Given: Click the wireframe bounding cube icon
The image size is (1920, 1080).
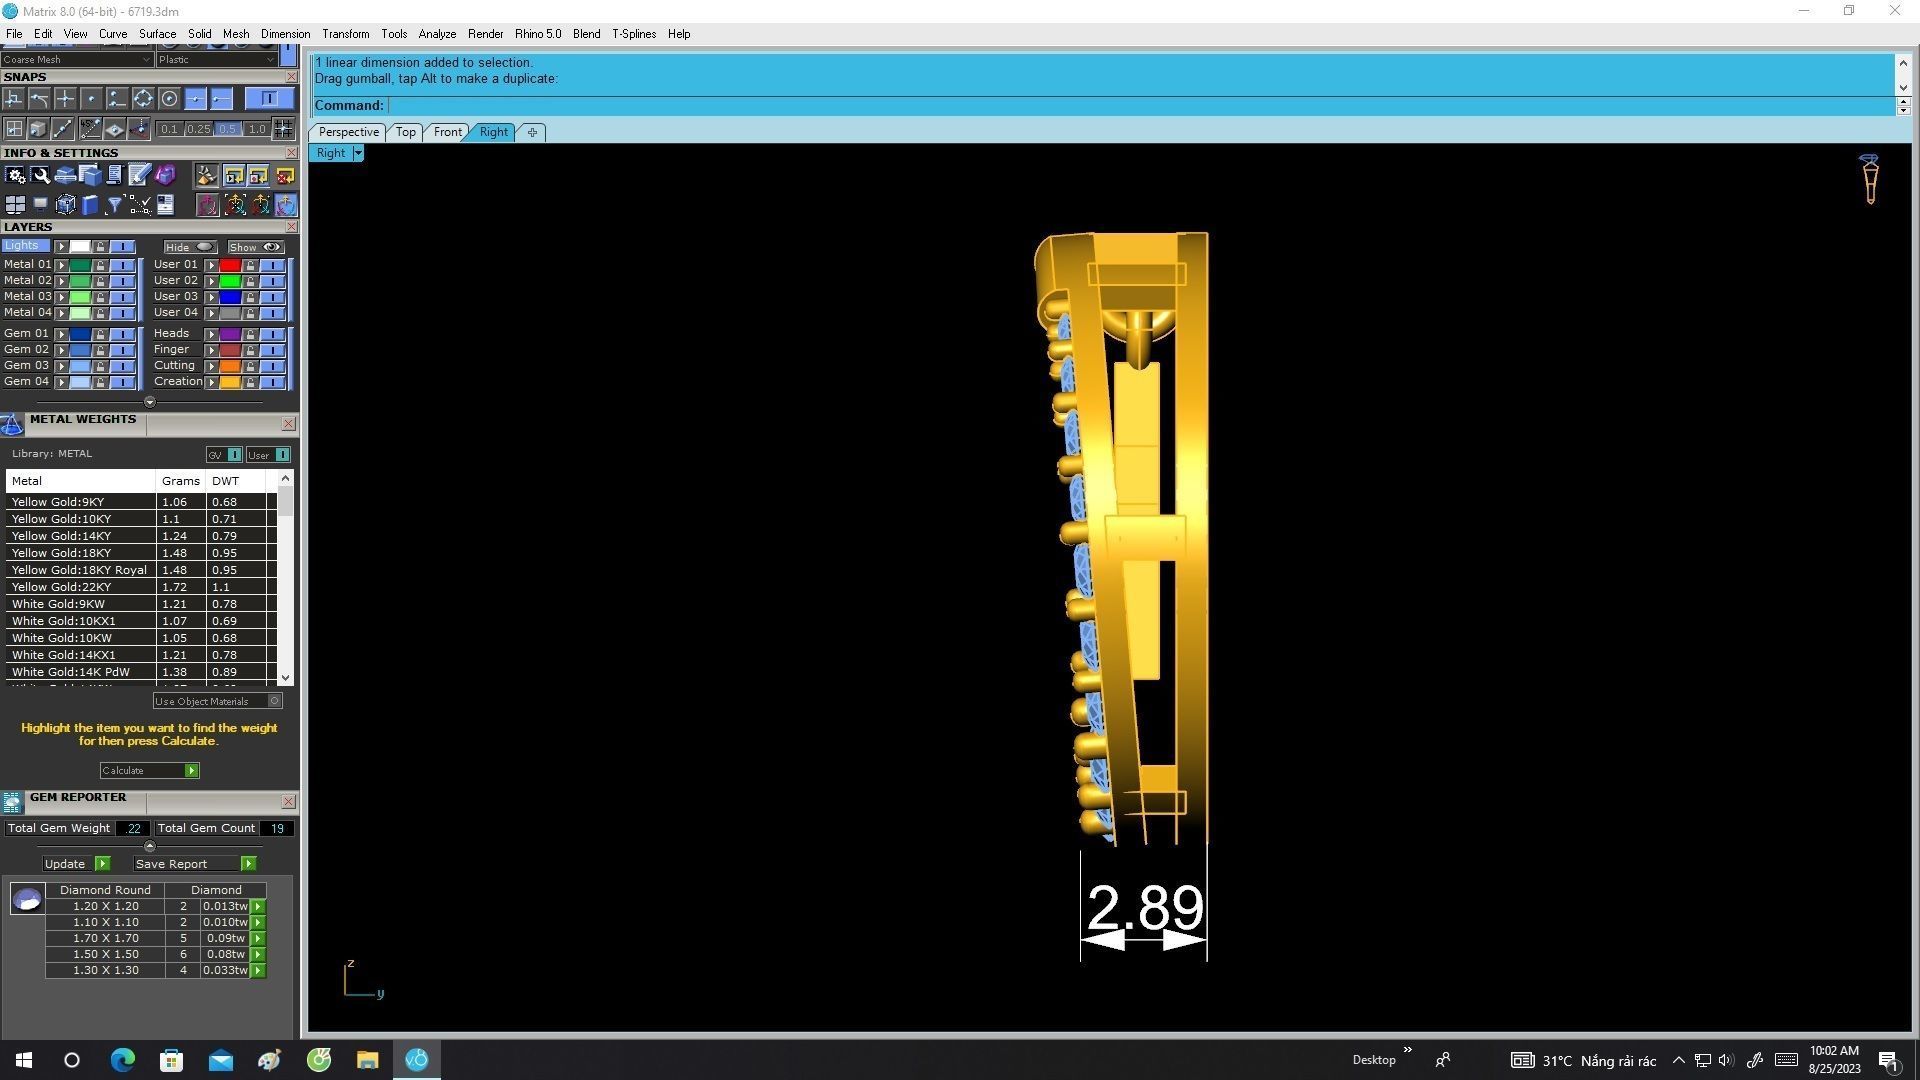Looking at the screenshot, I should (x=65, y=205).
